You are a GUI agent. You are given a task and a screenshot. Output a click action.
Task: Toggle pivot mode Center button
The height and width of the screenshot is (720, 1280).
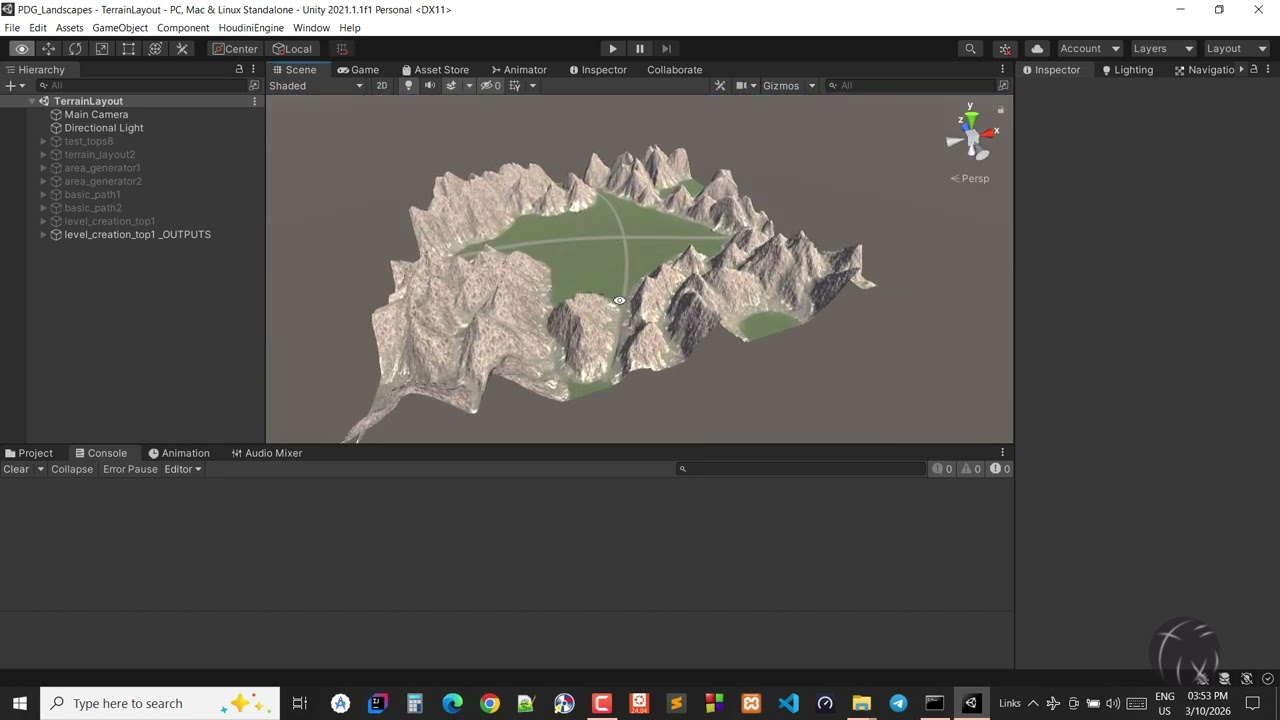235,49
